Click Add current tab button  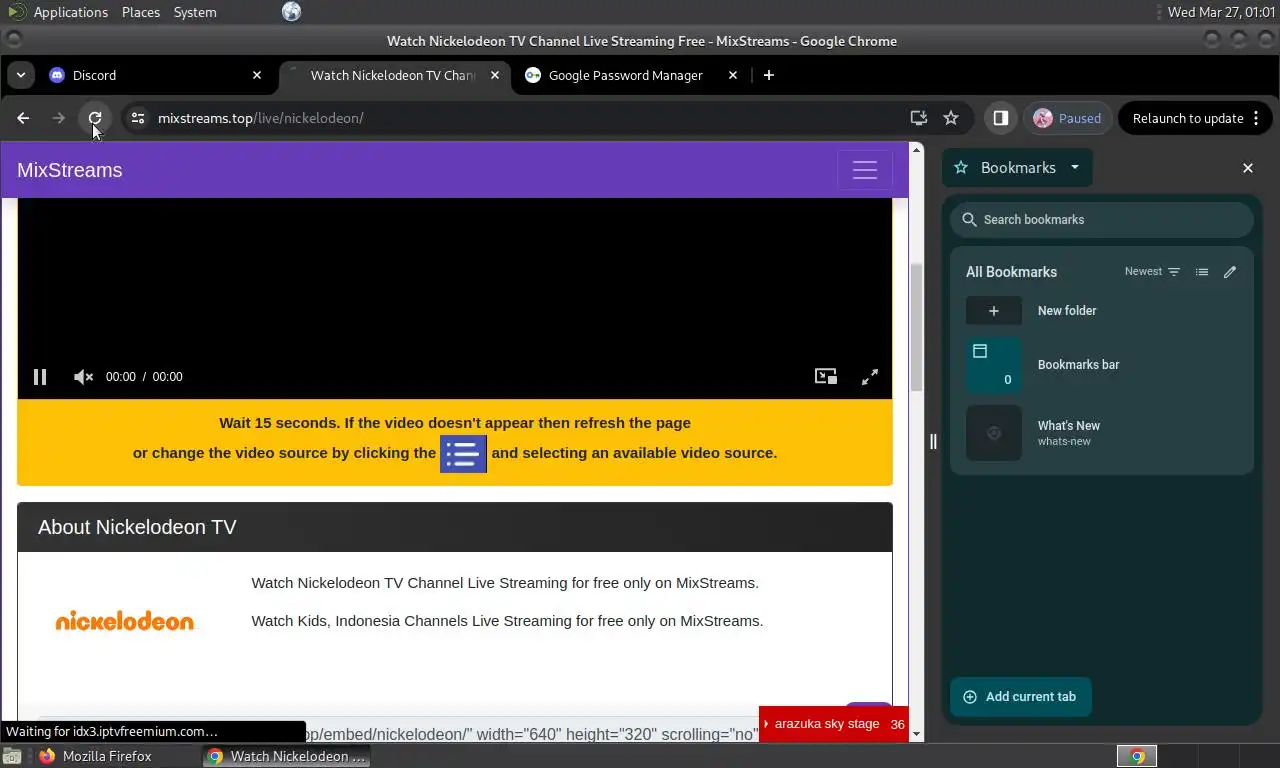point(1020,697)
